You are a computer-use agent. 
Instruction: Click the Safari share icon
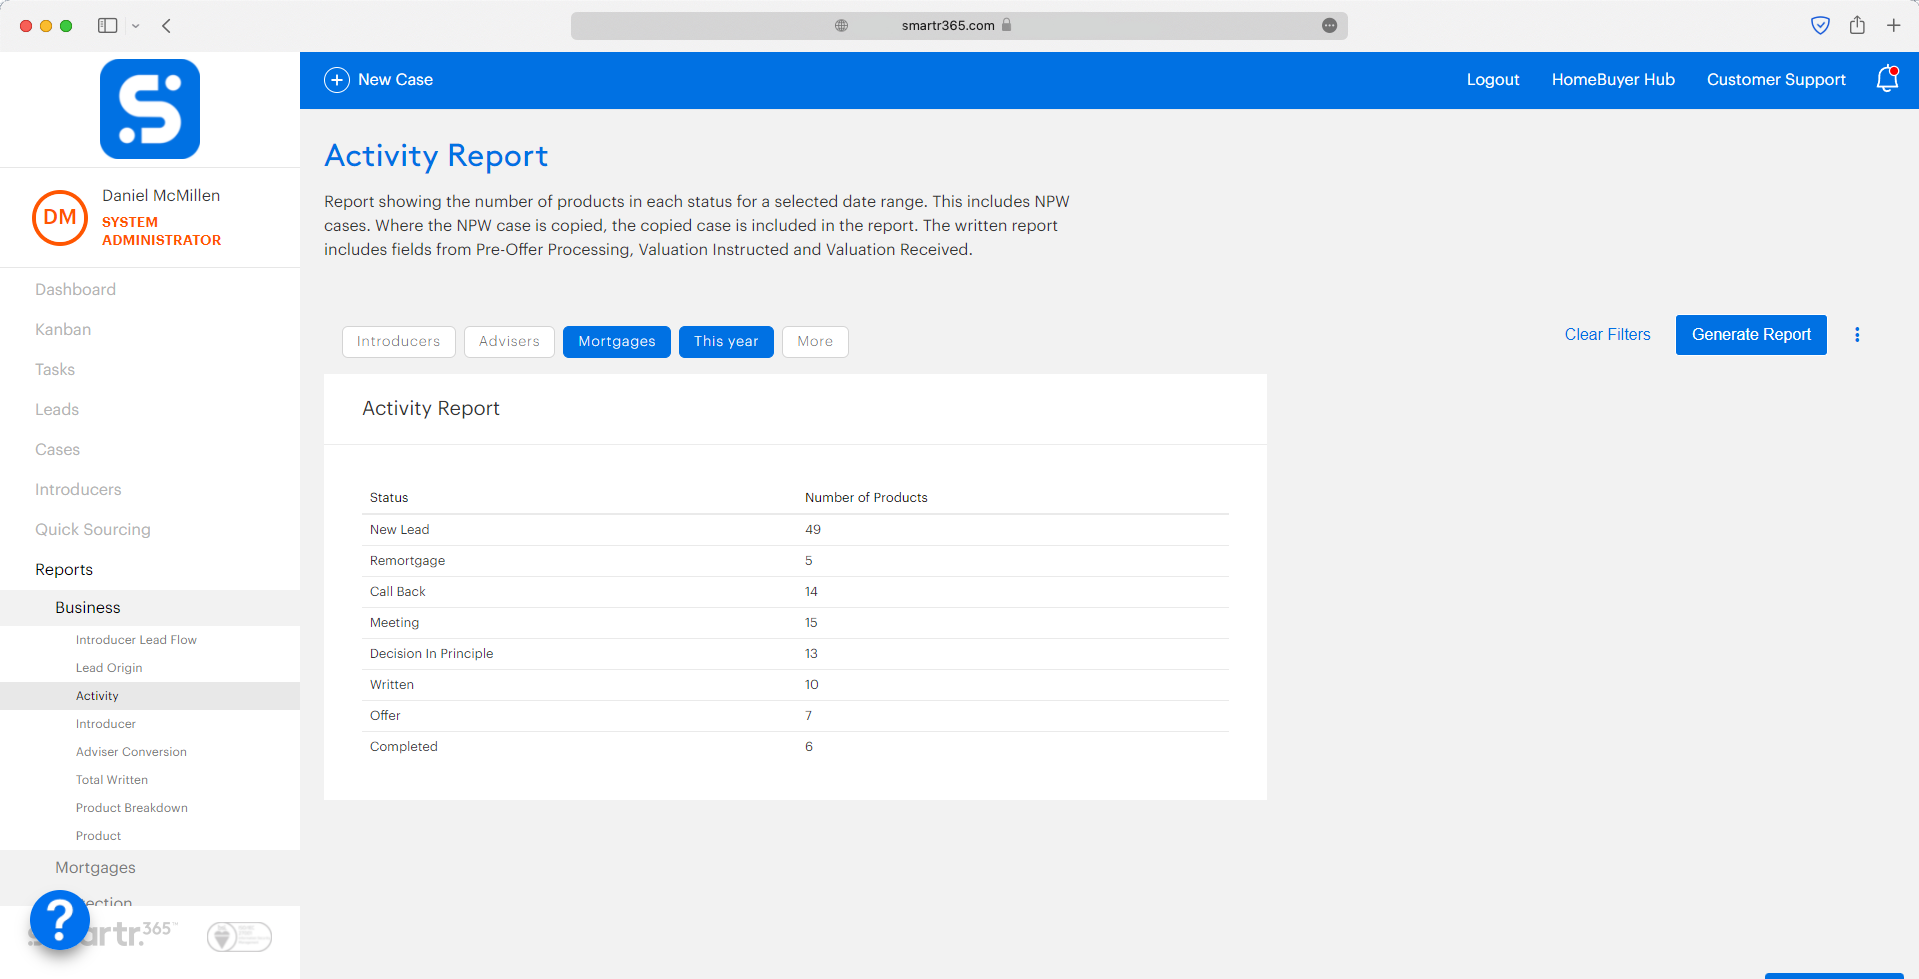tap(1857, 26)
